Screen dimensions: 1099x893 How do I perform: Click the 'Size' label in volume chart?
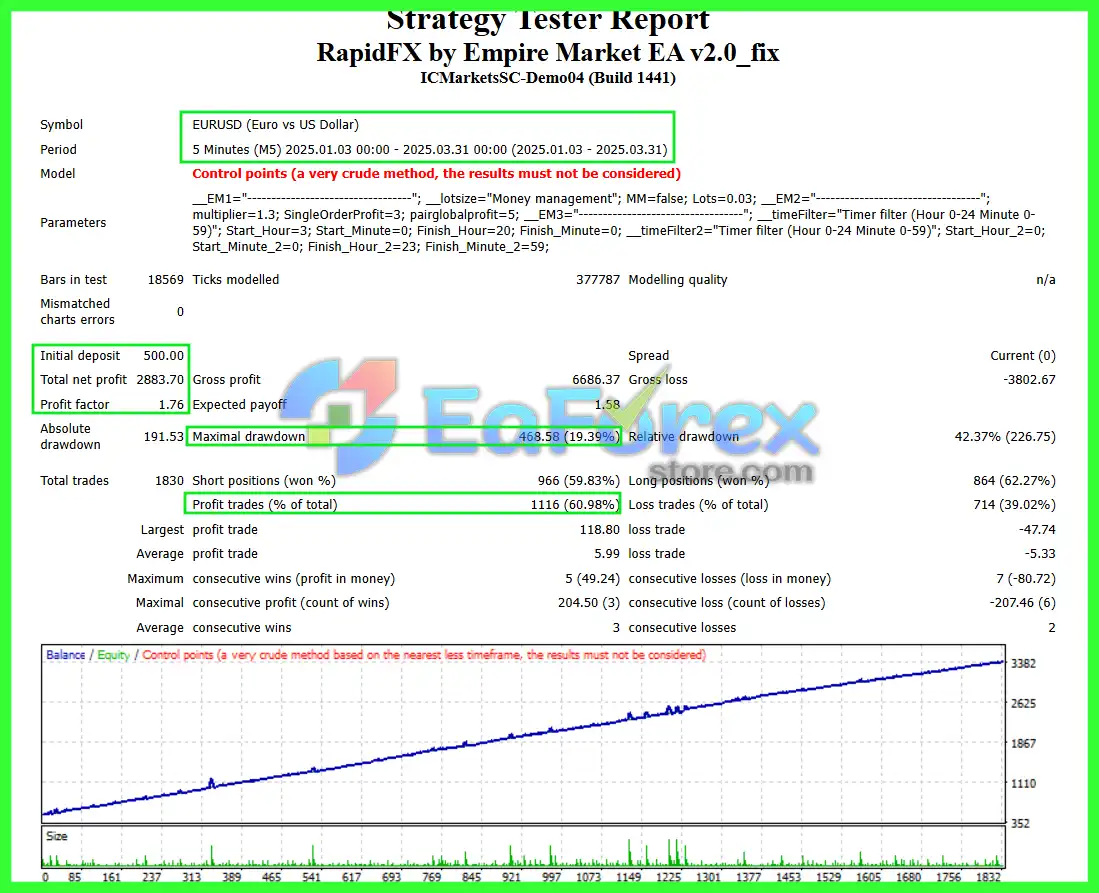point(57,836)
